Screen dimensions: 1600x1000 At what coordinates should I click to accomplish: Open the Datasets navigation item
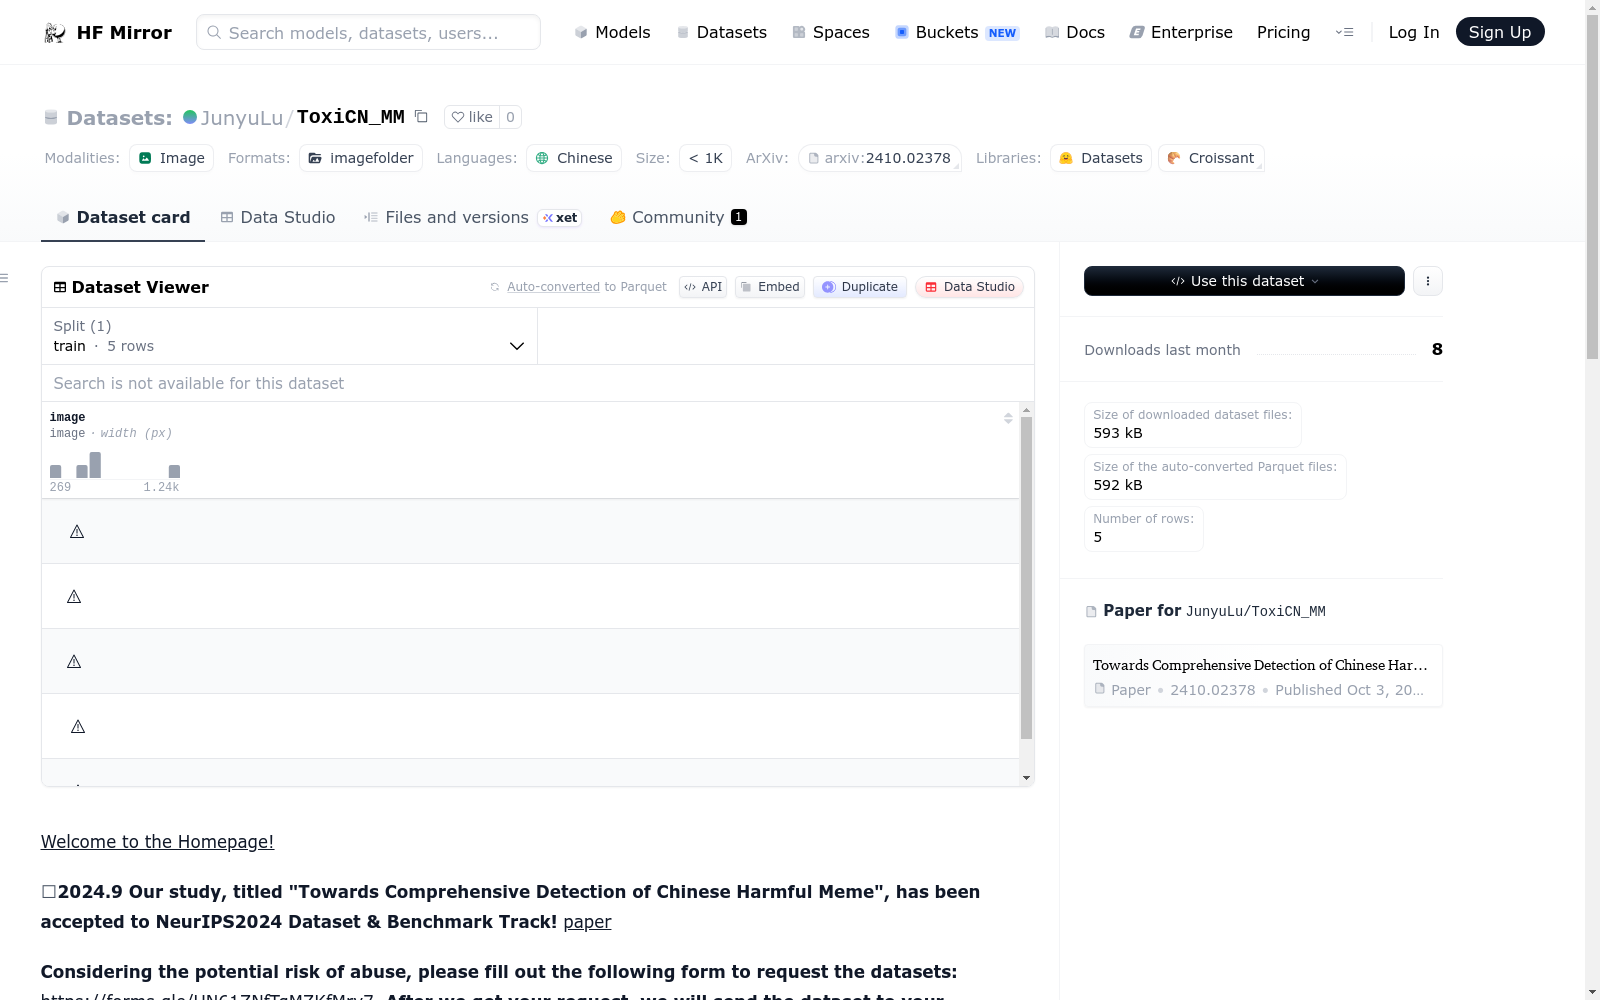[x=721, y=32]
